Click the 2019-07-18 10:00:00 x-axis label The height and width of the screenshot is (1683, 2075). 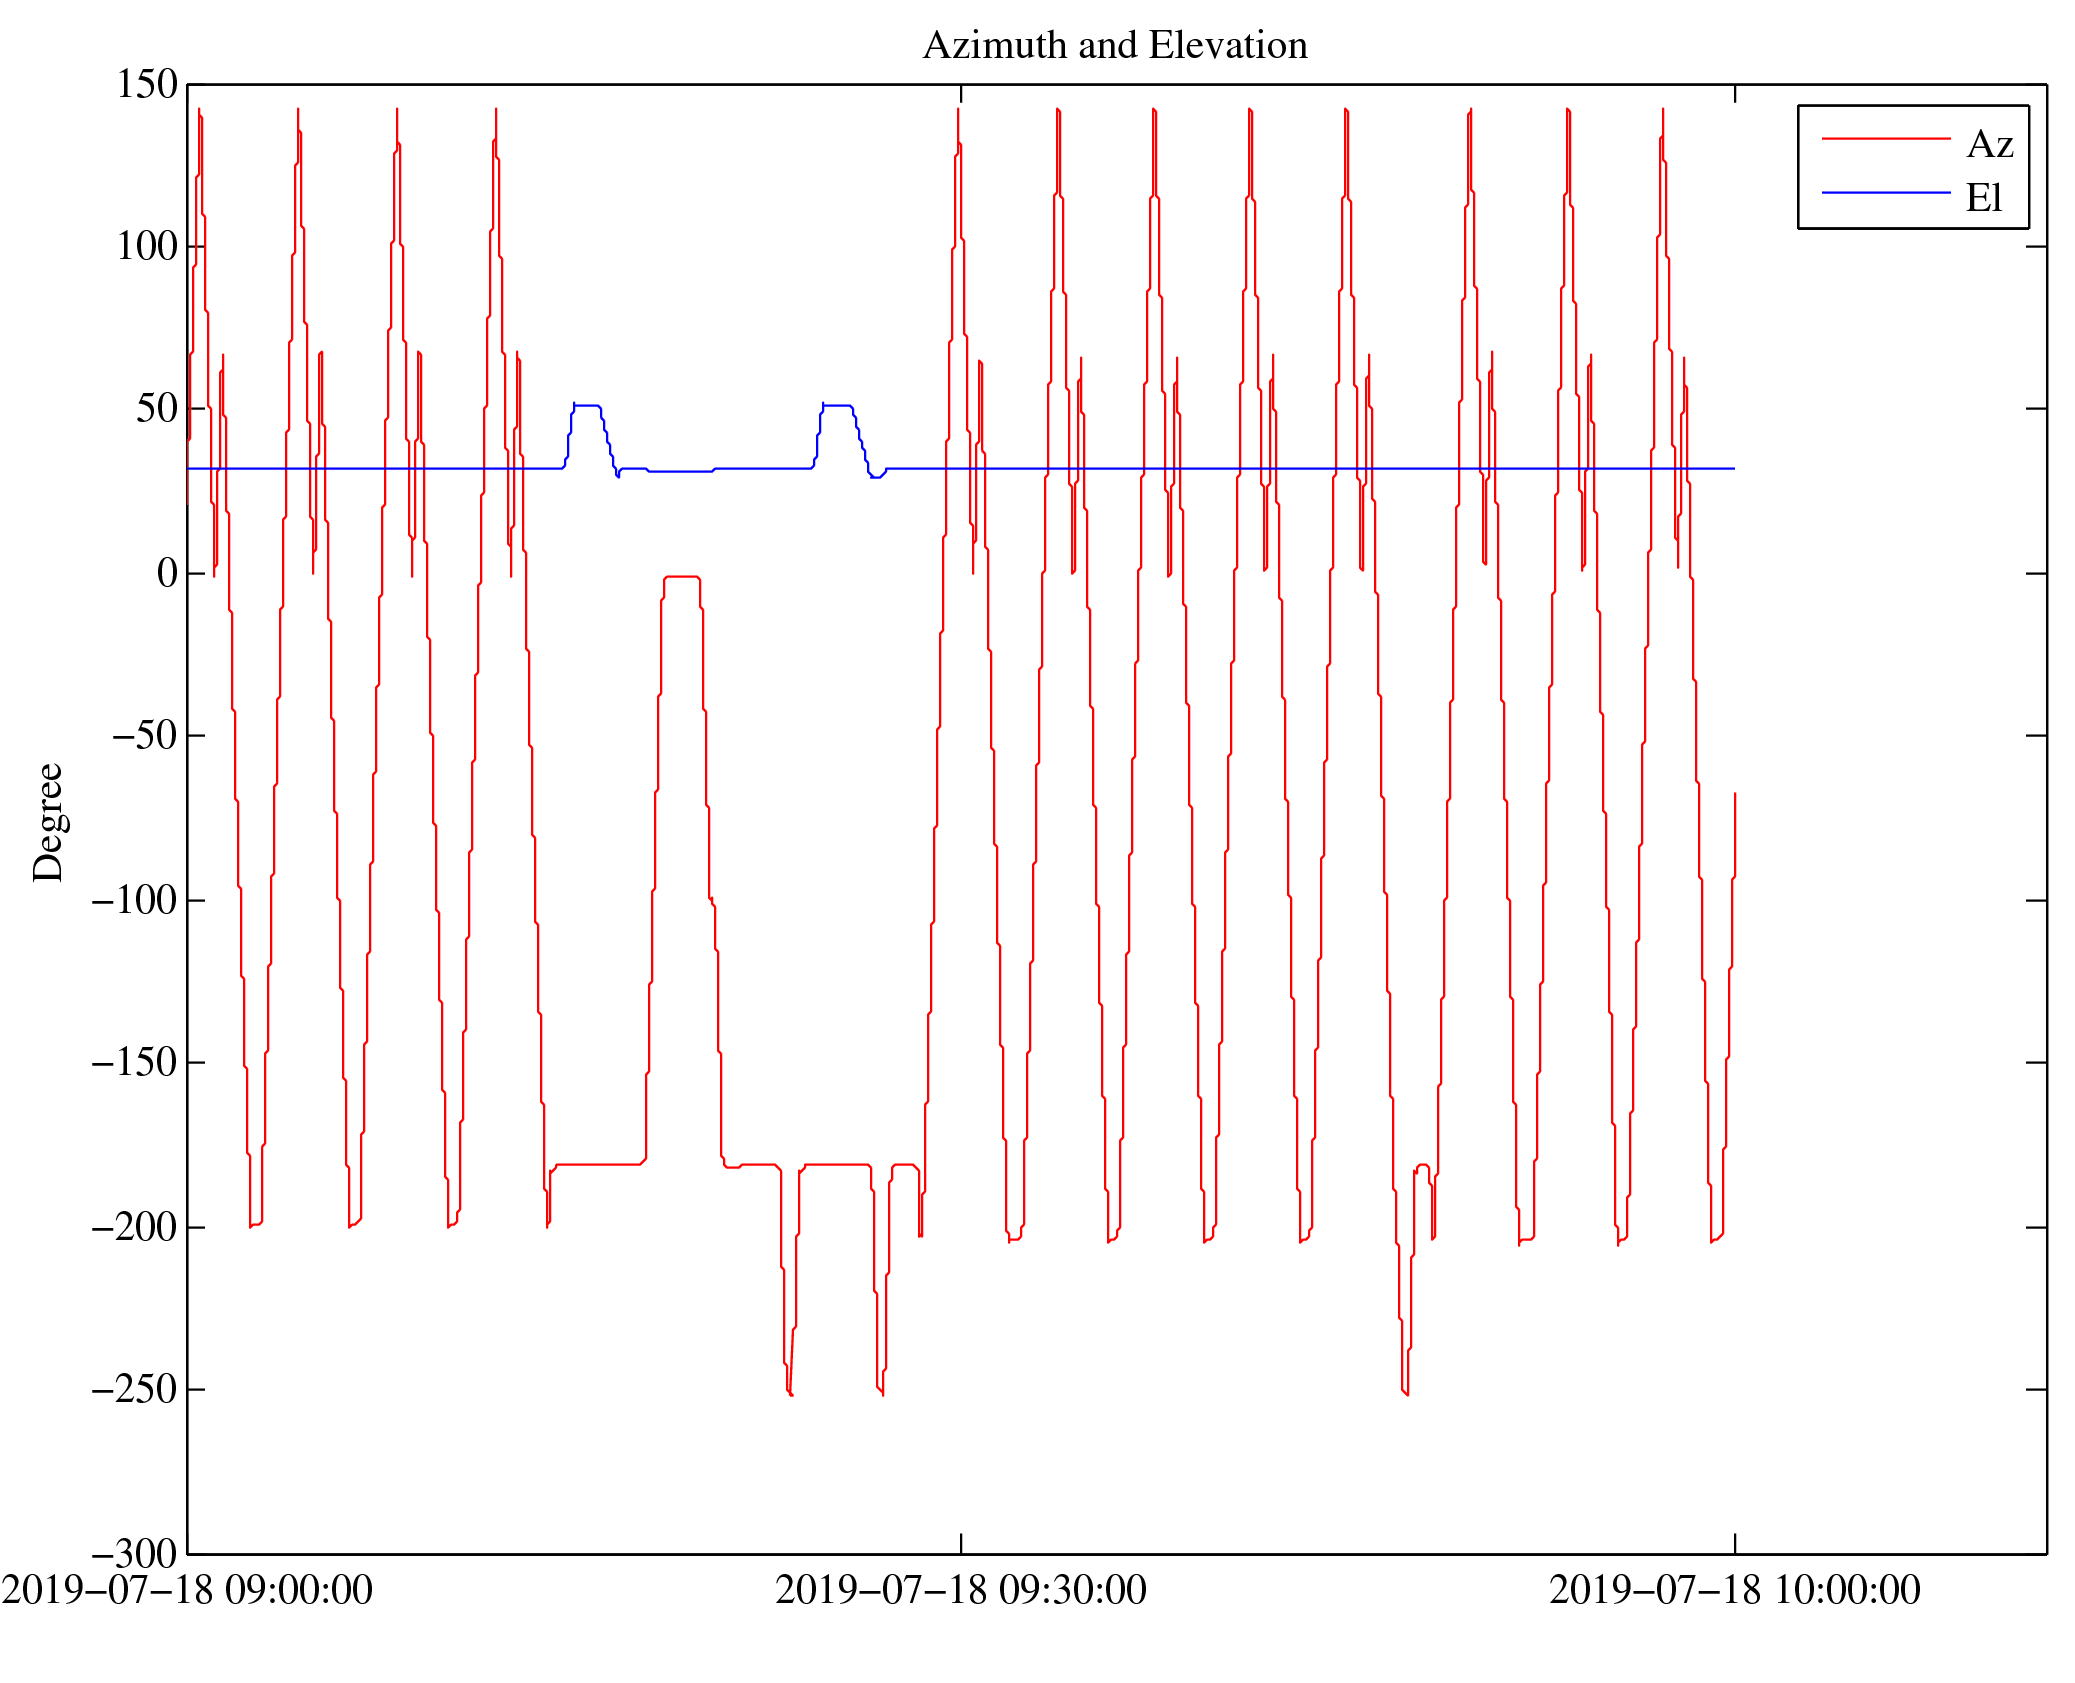click(x=1734, y=1590)
